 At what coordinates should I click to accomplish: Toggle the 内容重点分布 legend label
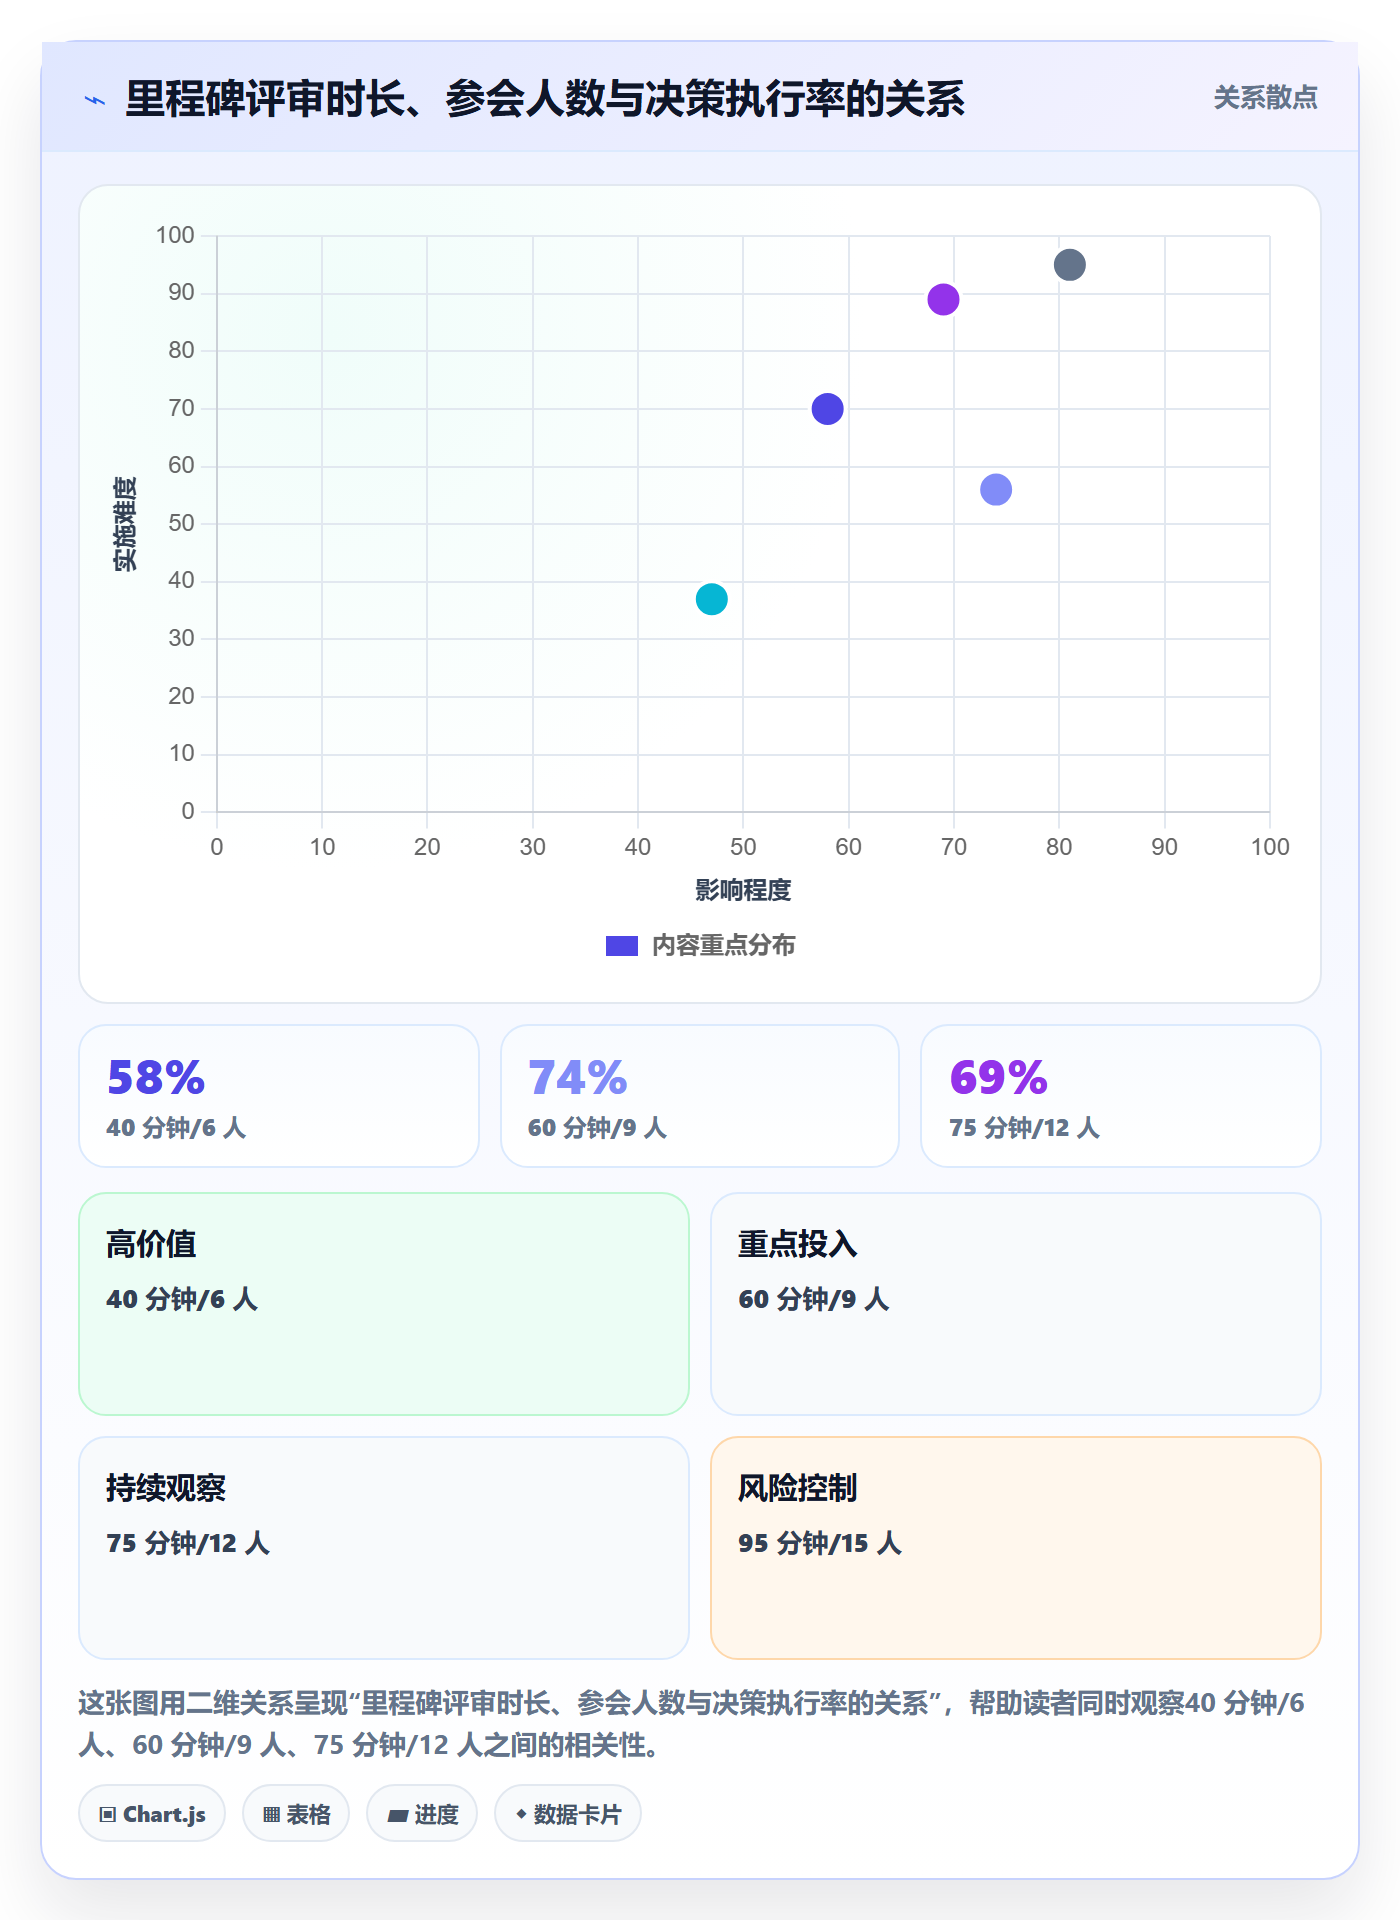pos(723,946)
